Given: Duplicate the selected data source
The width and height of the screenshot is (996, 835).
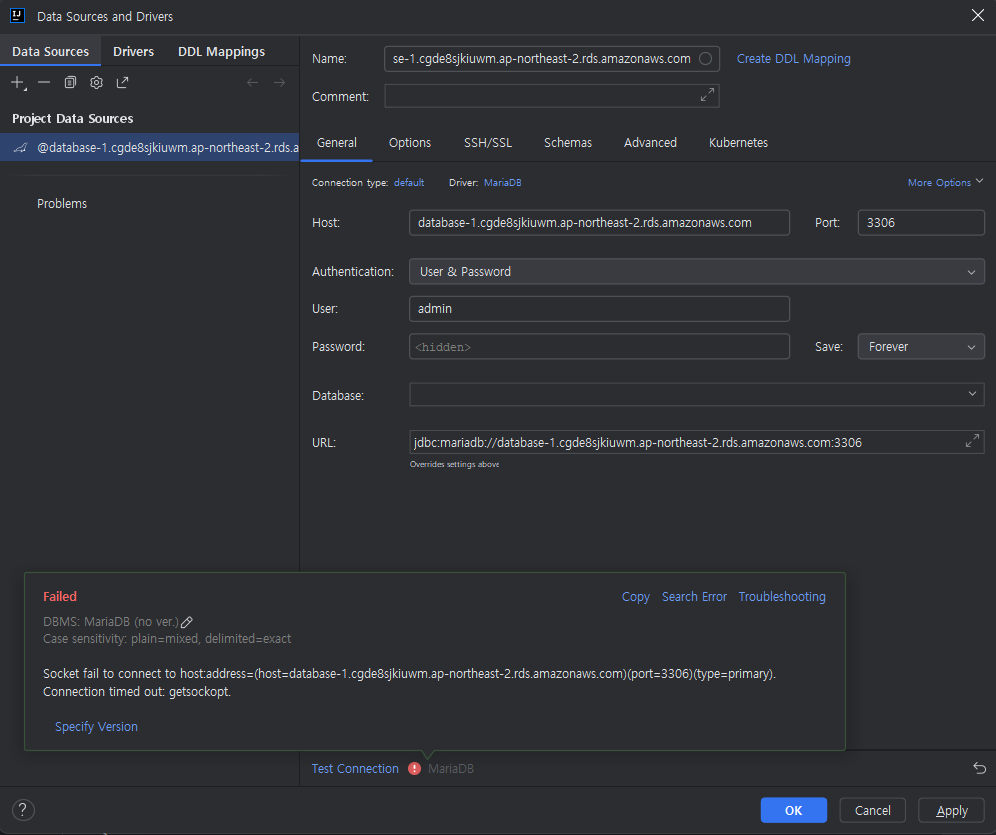Looking at the screenshot, I should pyautogui.click(x=70, y=83).
